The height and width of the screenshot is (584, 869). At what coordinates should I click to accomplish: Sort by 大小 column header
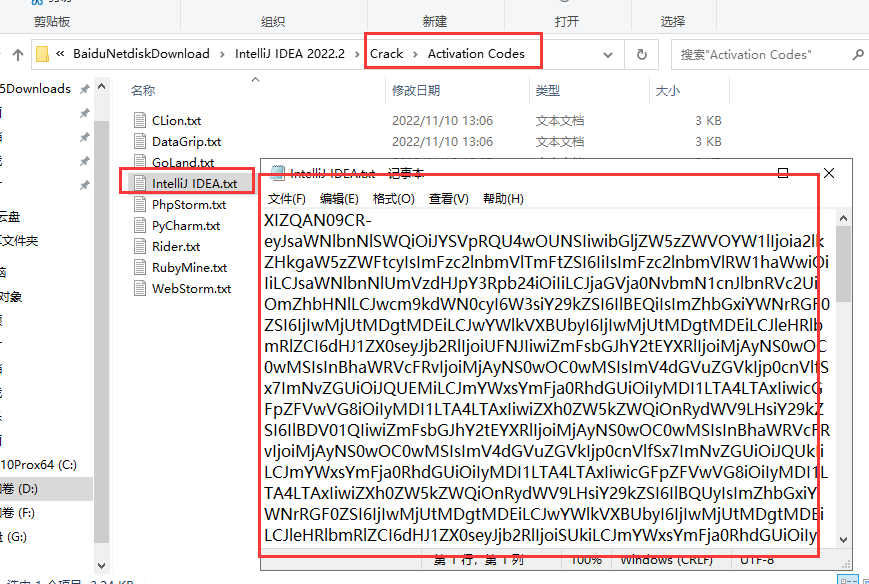tap(668, 90)
